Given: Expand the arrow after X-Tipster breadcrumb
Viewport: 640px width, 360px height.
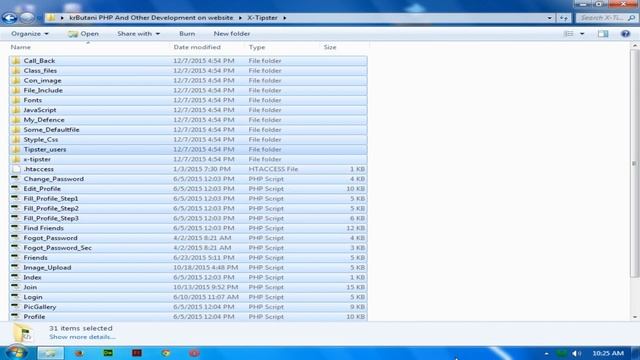Looking at the screenshot, I should [284, 18].
